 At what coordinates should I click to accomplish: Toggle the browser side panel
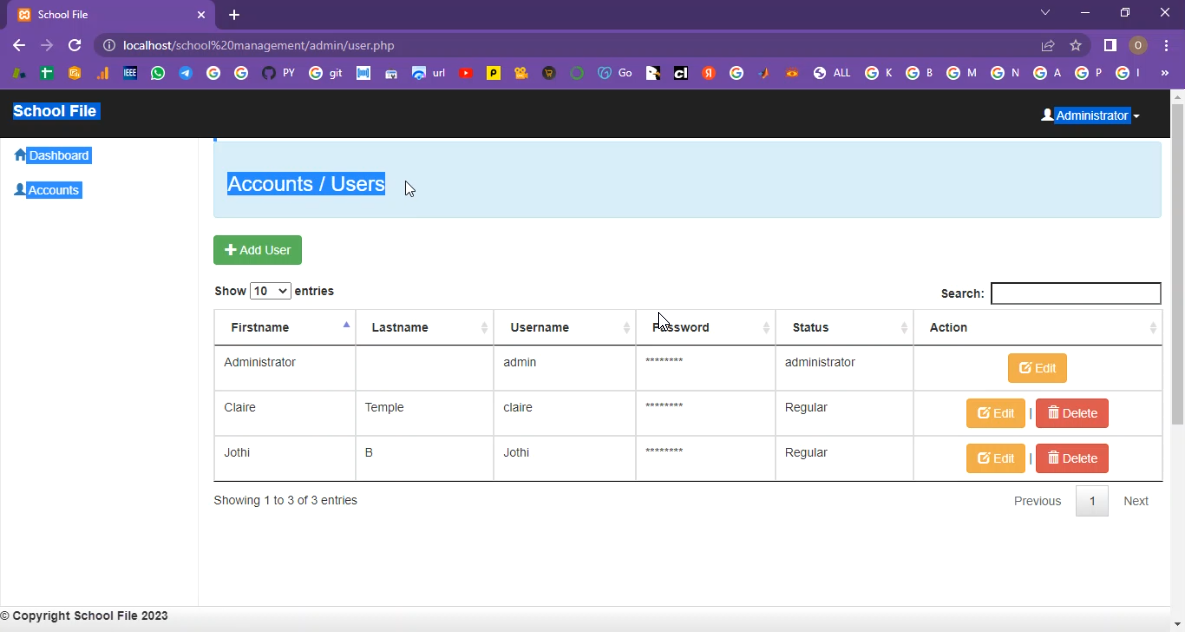coord(1110,46)
